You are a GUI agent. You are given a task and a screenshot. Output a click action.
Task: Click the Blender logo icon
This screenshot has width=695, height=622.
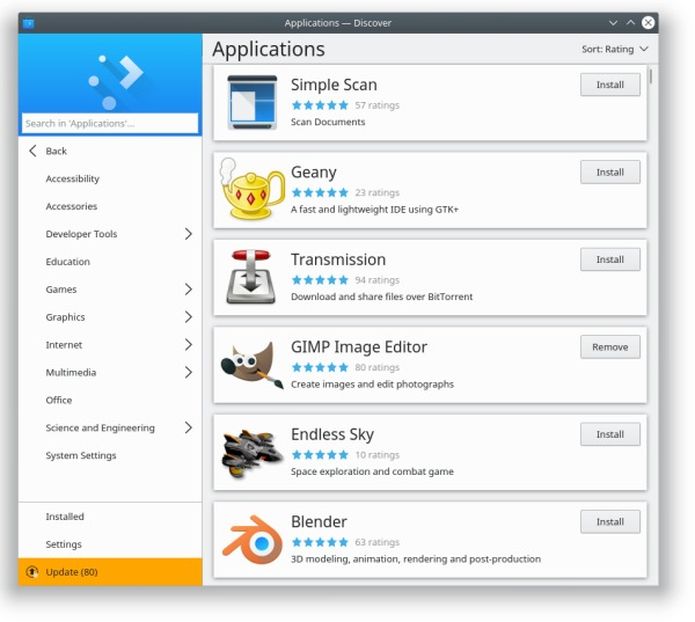pyautogui.click(x=252, y=540)
